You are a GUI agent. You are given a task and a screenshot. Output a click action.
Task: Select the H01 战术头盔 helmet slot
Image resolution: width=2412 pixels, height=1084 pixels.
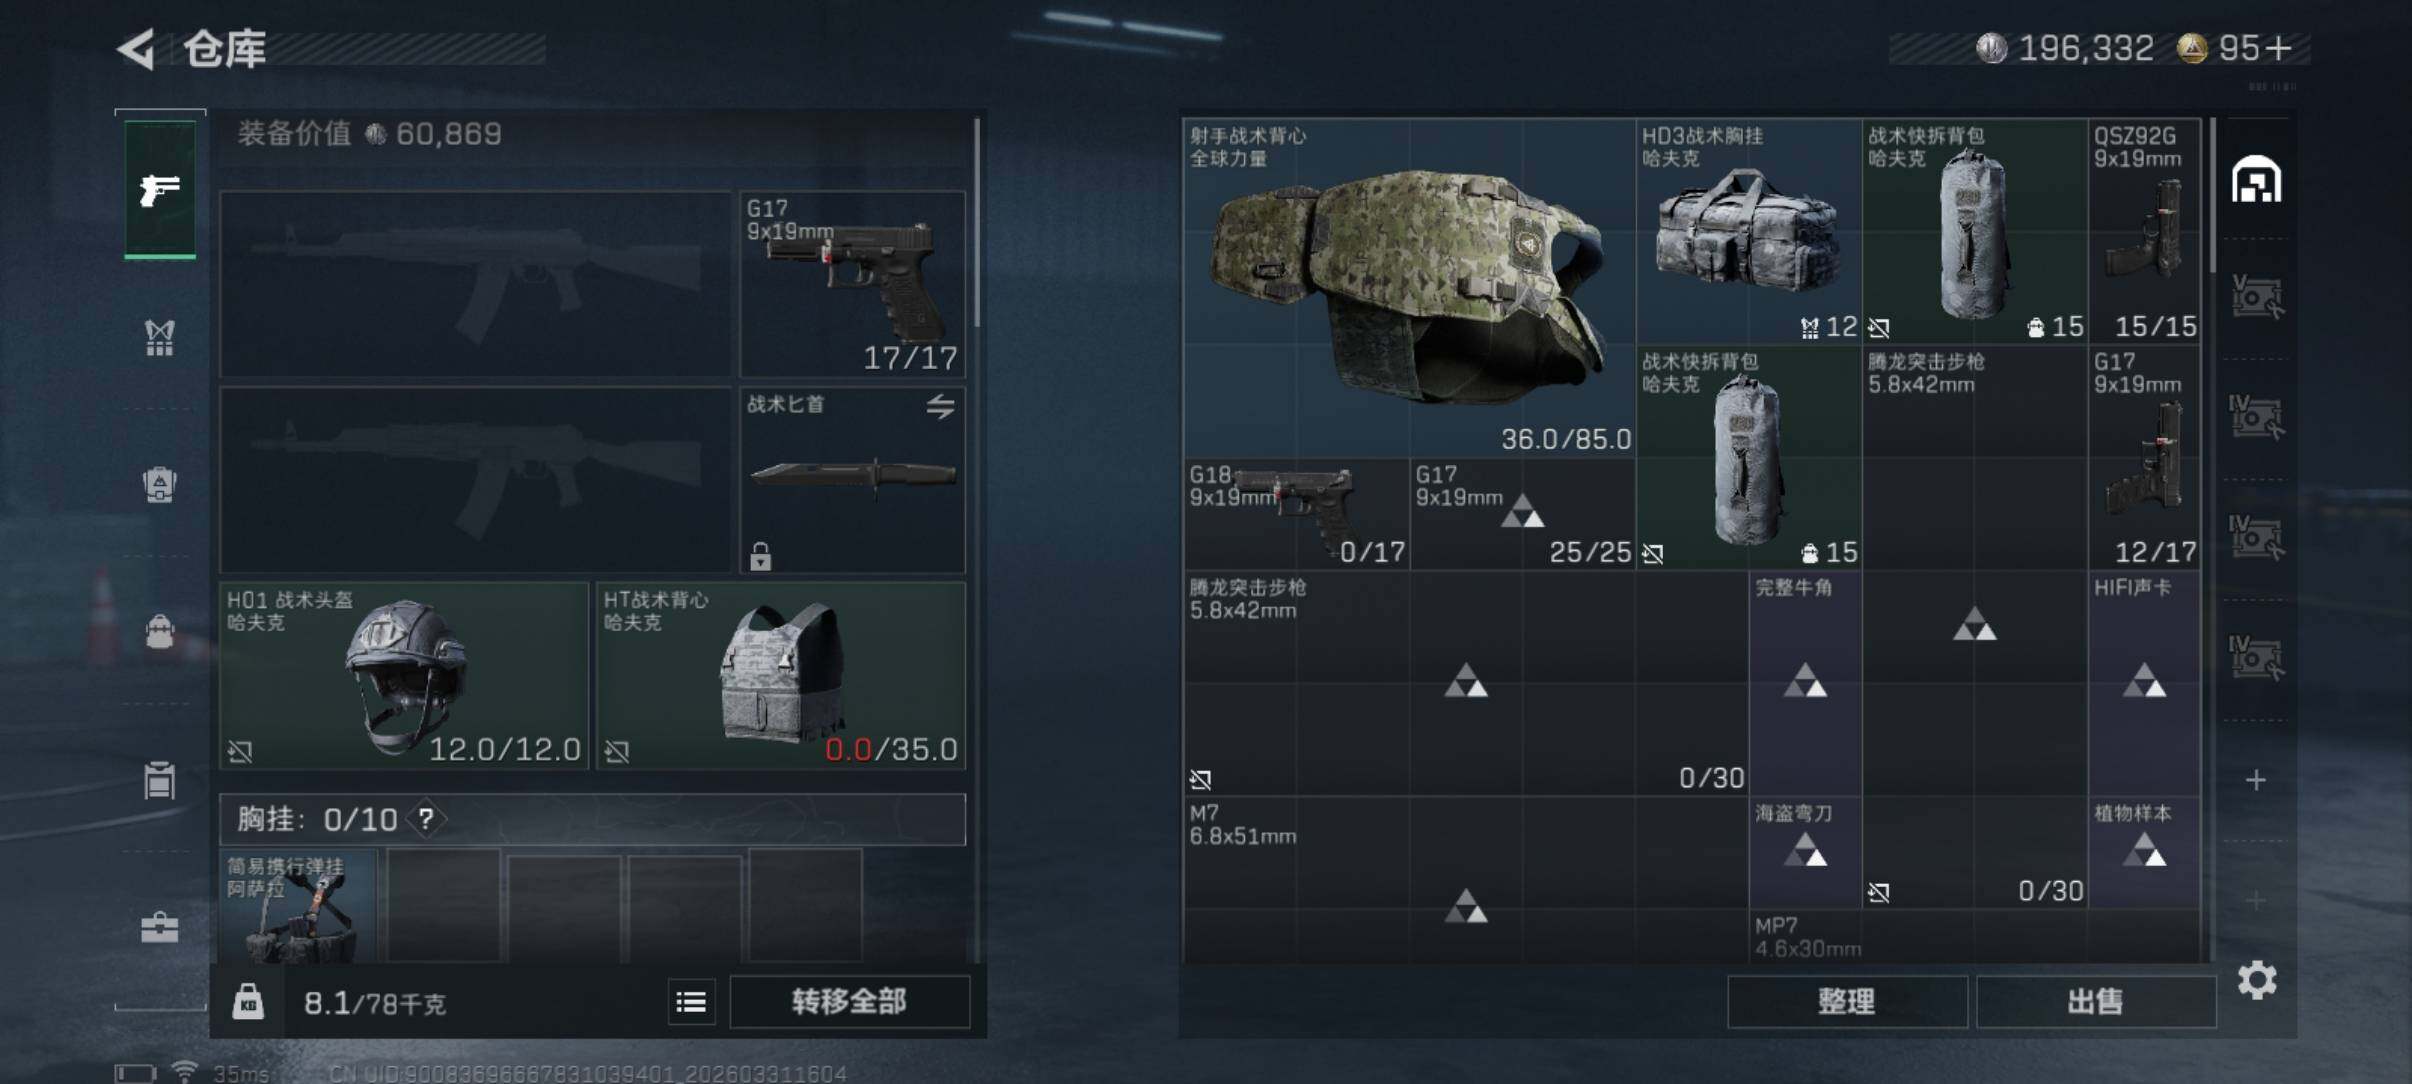click(404, 676)
